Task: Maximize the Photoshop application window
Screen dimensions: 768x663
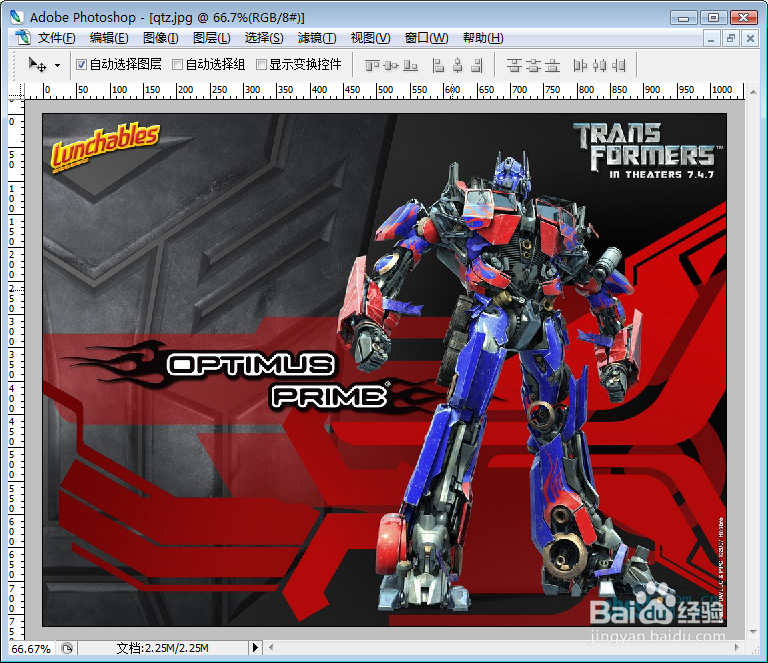Action: [714, 18]
